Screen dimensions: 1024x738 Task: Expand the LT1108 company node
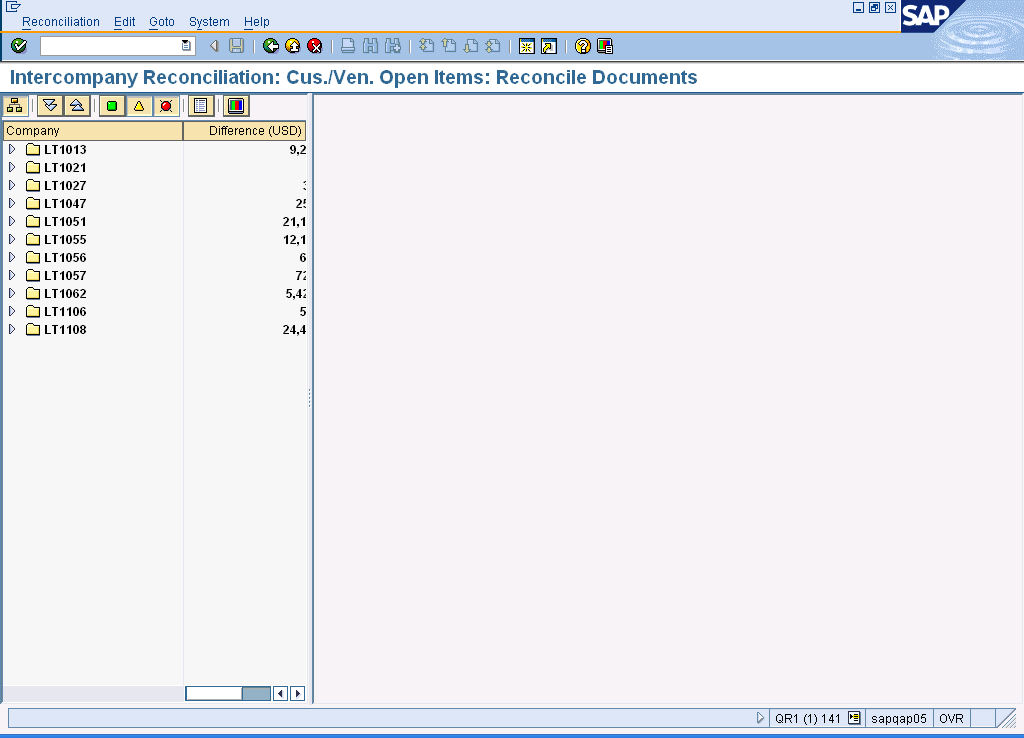[12, 329]
